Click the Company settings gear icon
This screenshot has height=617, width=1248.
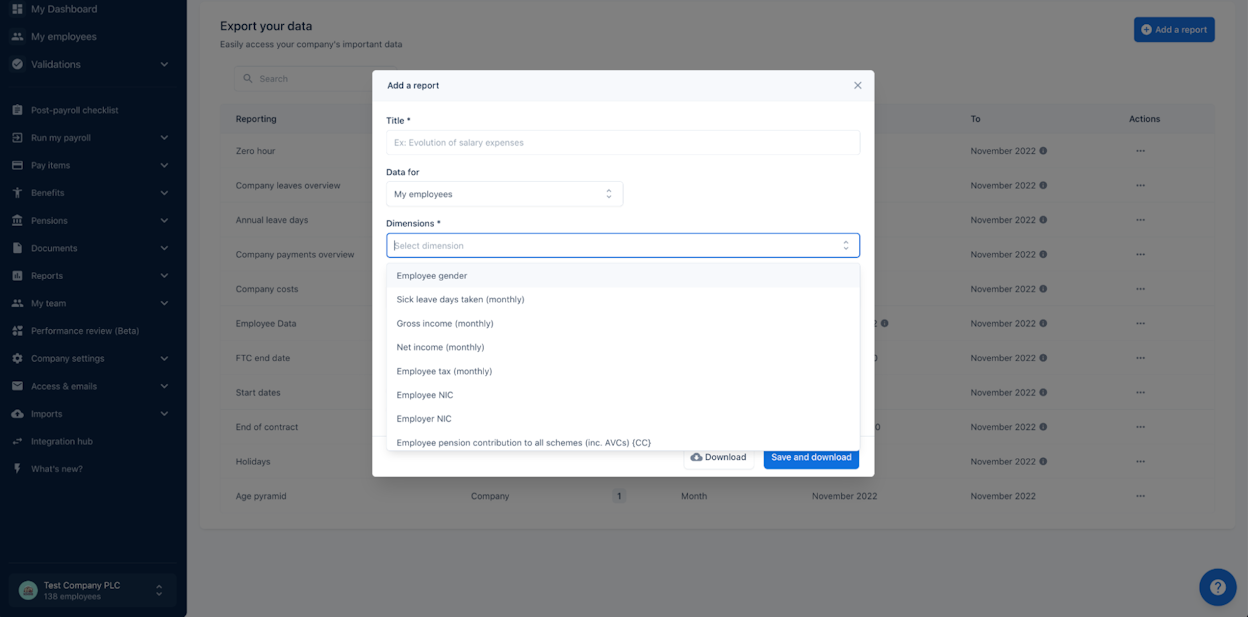[17, 358]
